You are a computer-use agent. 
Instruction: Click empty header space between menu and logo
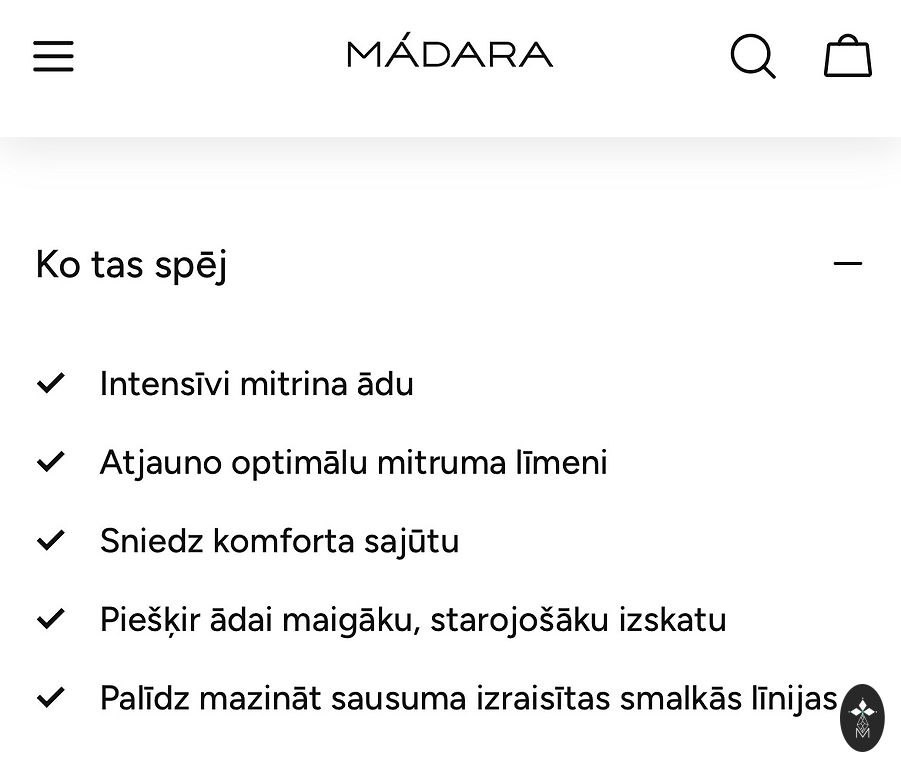(210, 56)
